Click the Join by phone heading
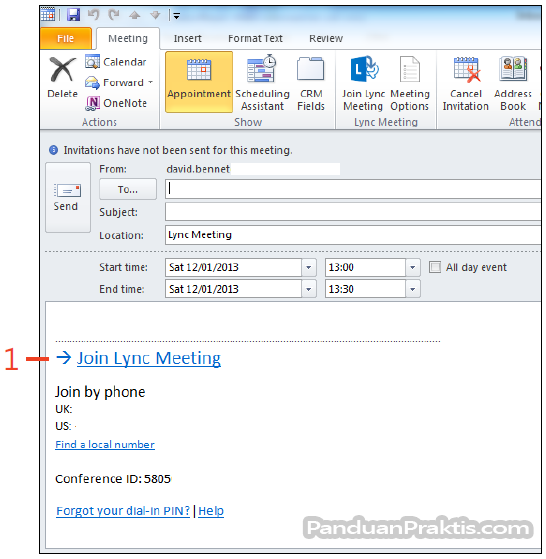Image resolution: width=546 pixels, height=559 pixels. pos(100,392)
